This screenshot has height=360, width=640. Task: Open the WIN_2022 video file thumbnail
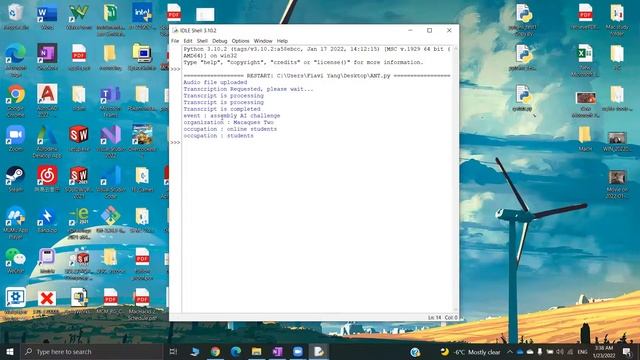point(617,141)
